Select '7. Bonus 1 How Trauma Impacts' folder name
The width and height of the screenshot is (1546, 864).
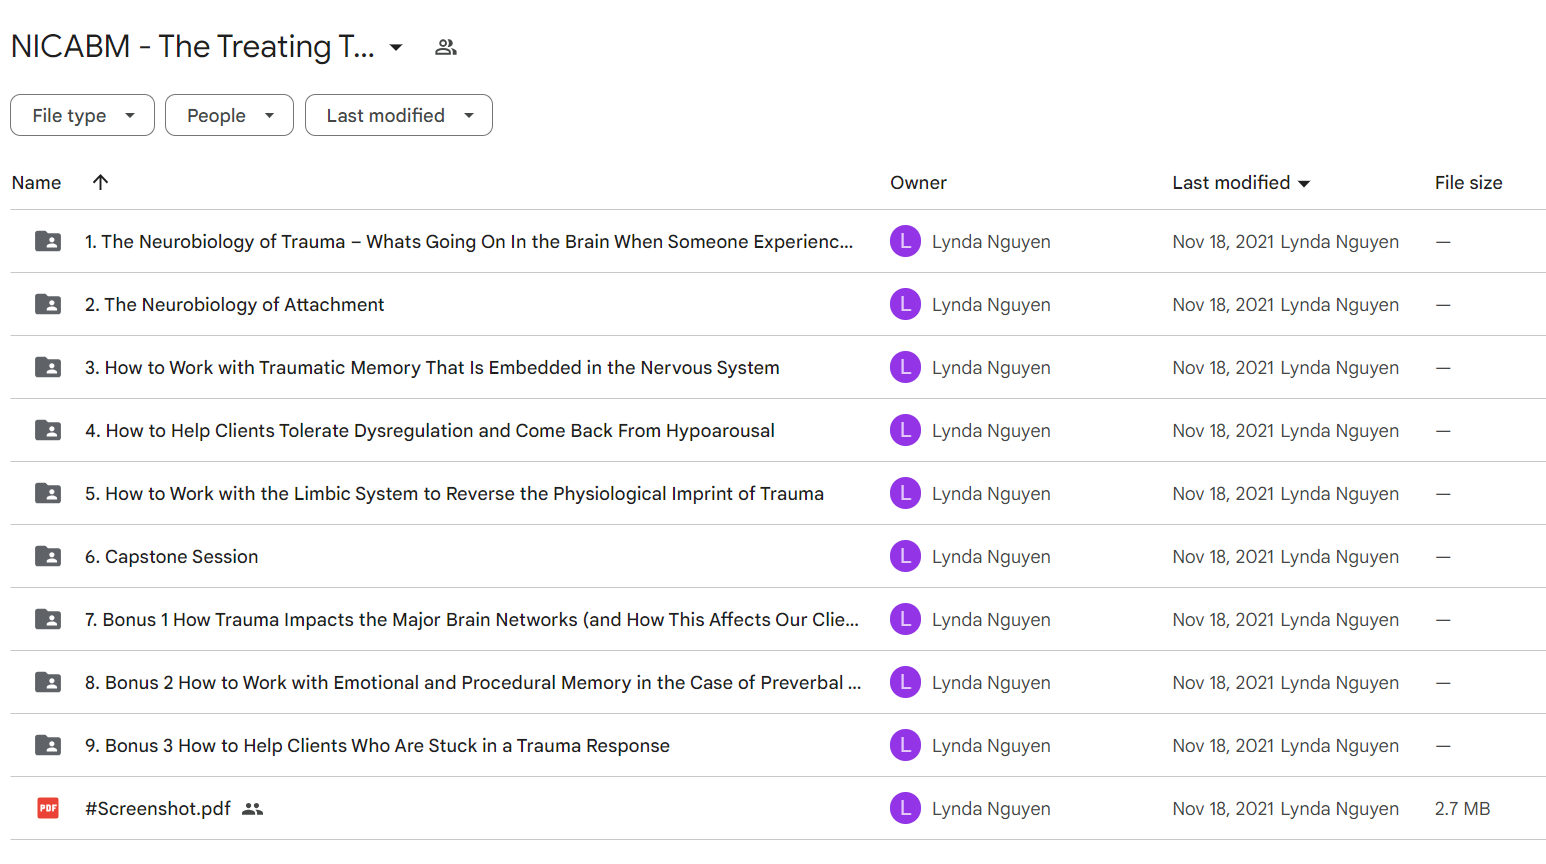pos(472,620)
